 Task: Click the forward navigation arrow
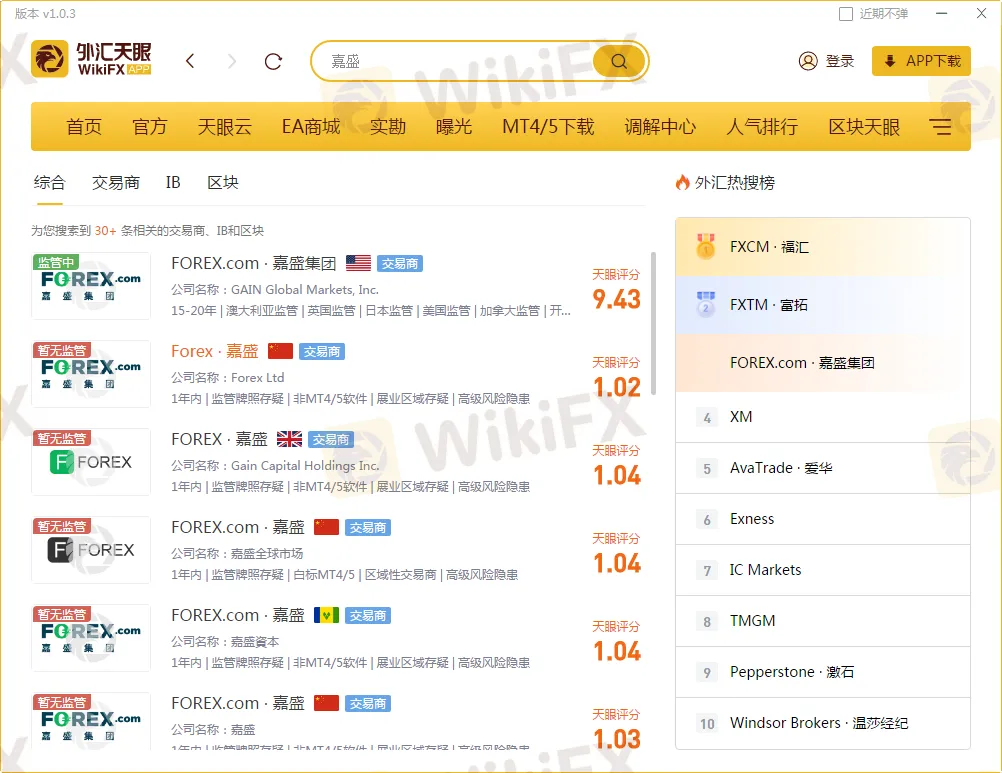coord(231,60)
